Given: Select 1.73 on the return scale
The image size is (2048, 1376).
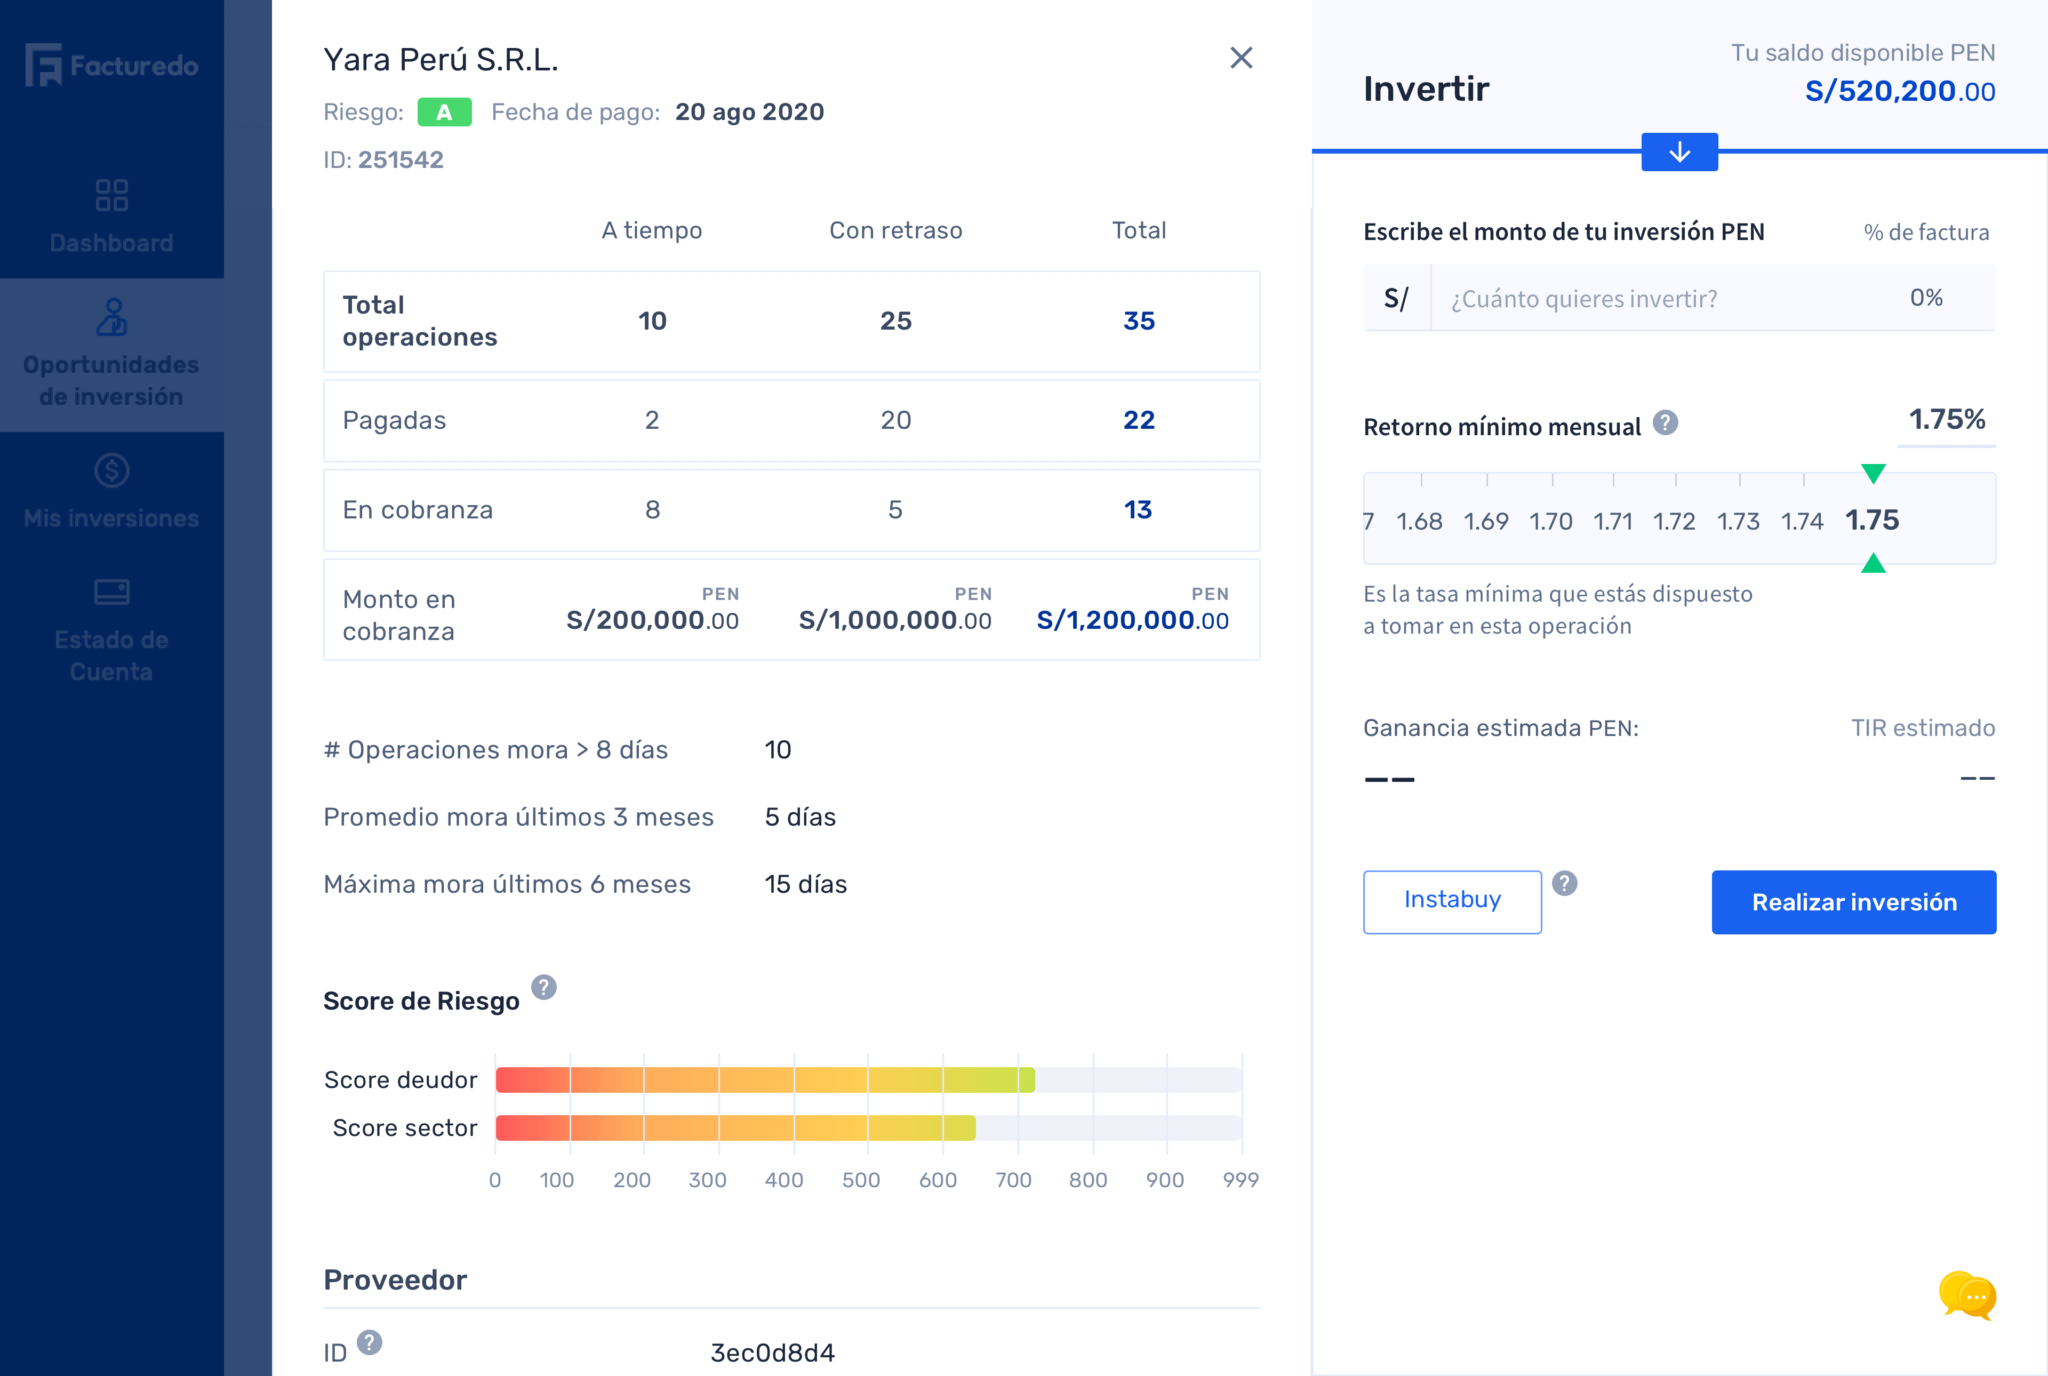Looking at the screenshot, I should pyautogui.click(x=1738, y=521).
